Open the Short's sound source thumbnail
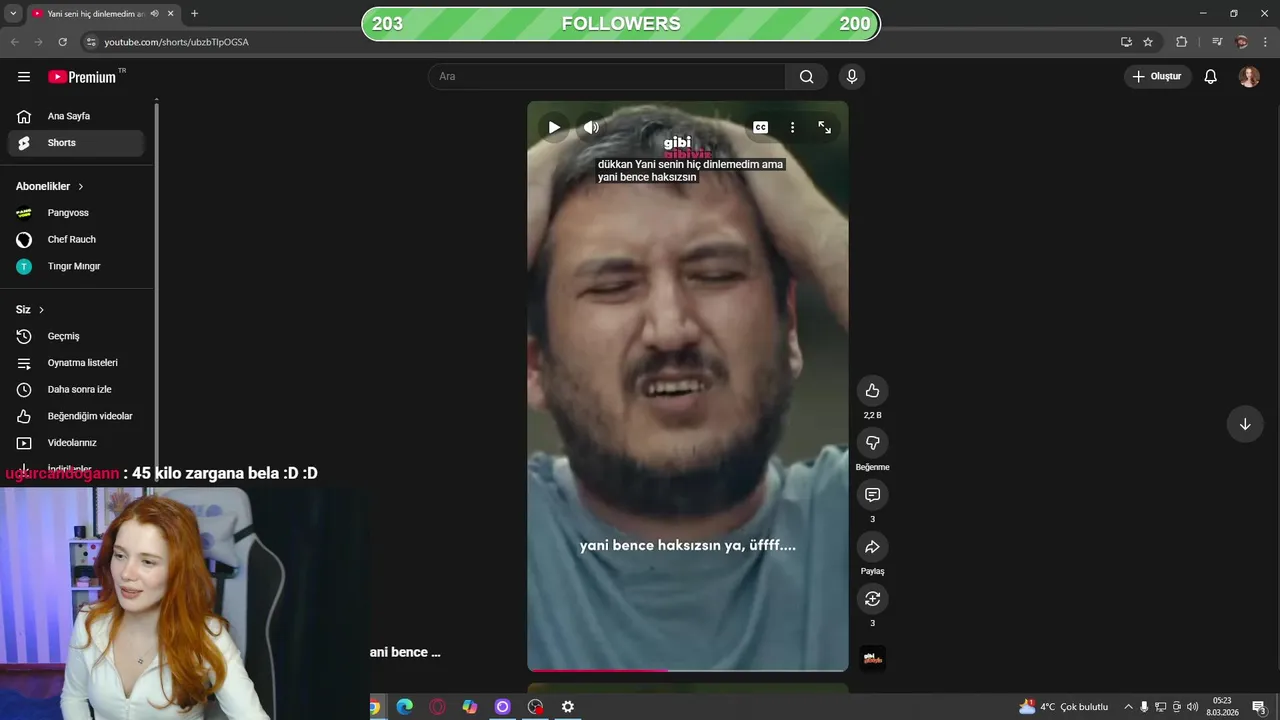 coord(872,658)
